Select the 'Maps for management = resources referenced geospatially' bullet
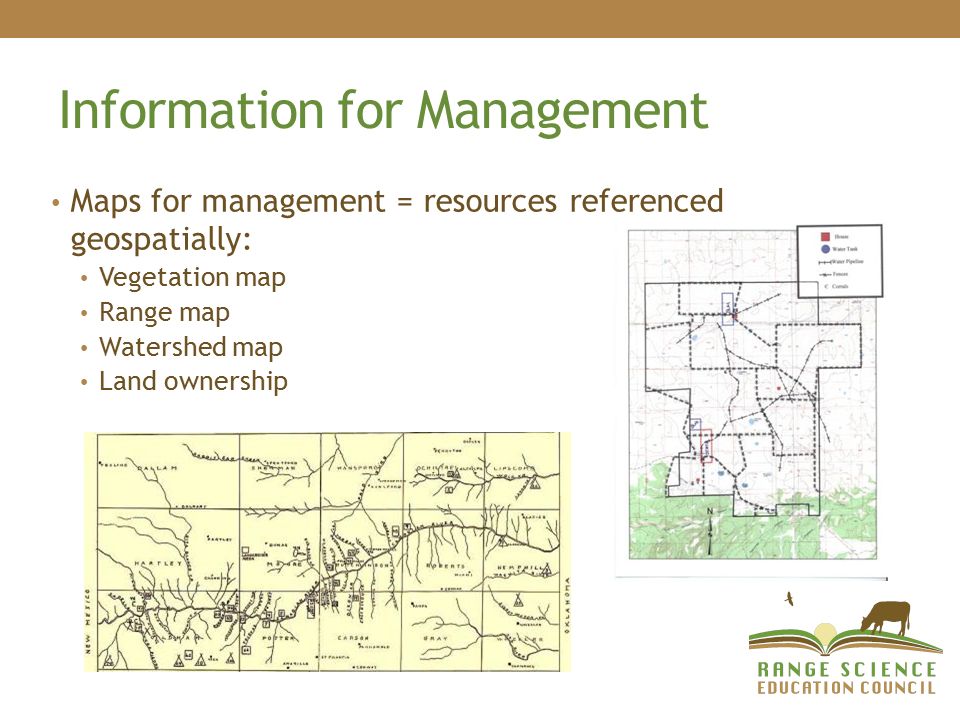Viewport: 960px width, 720px height. [397, 220]
